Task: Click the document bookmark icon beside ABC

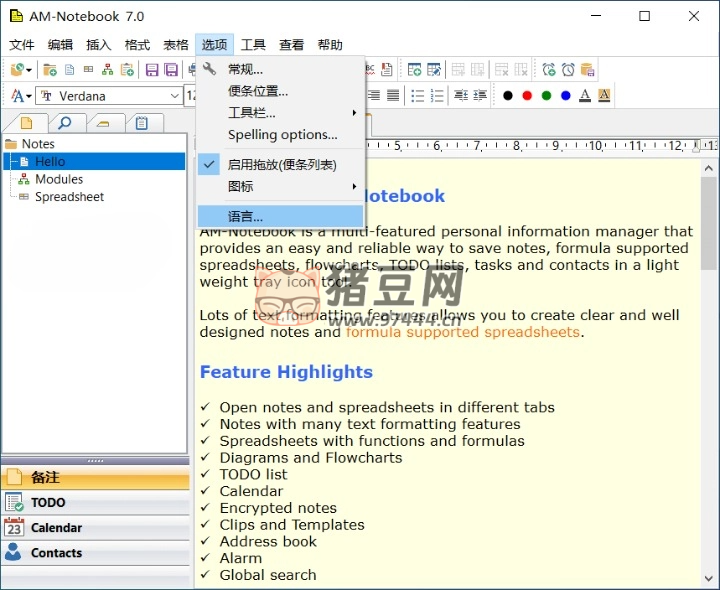Action: point(387,70)
